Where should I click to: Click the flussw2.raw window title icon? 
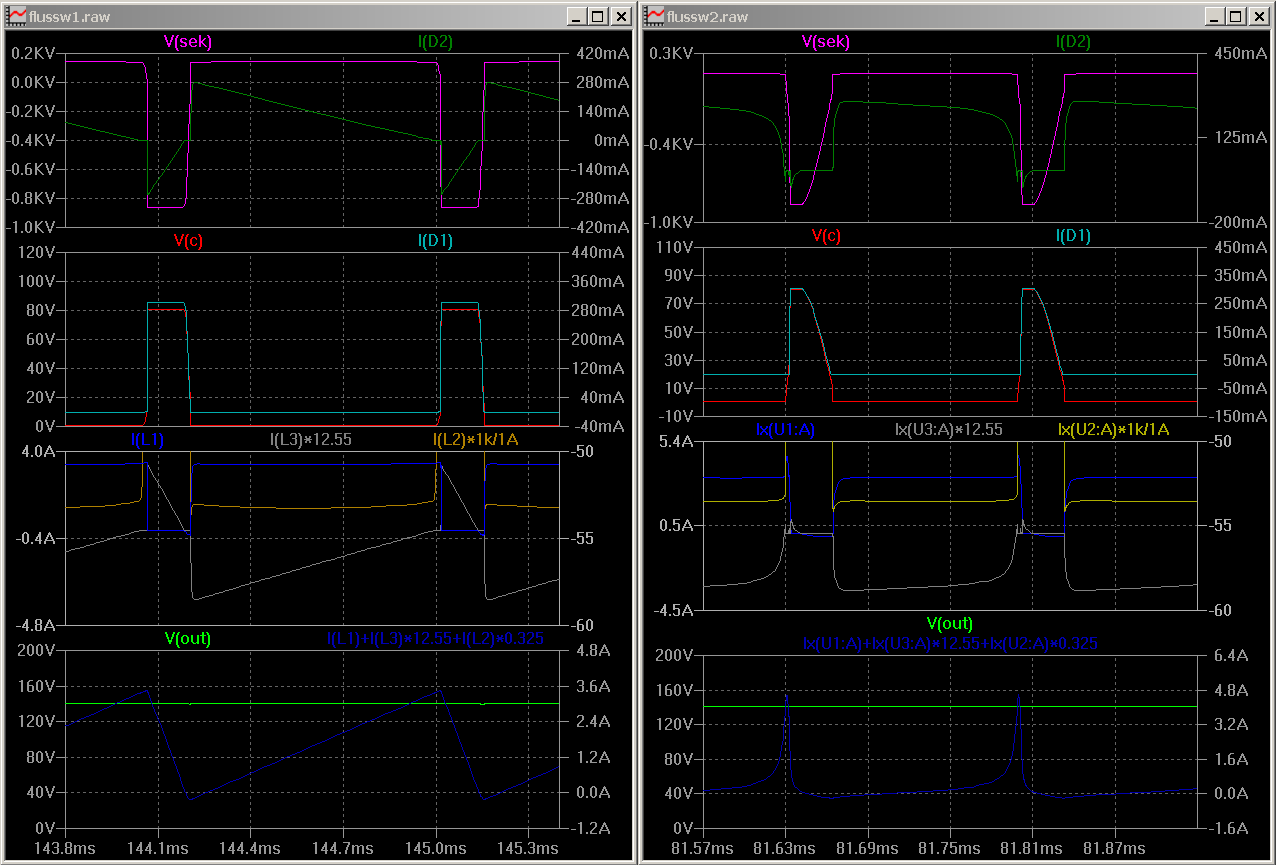point(654,16)
